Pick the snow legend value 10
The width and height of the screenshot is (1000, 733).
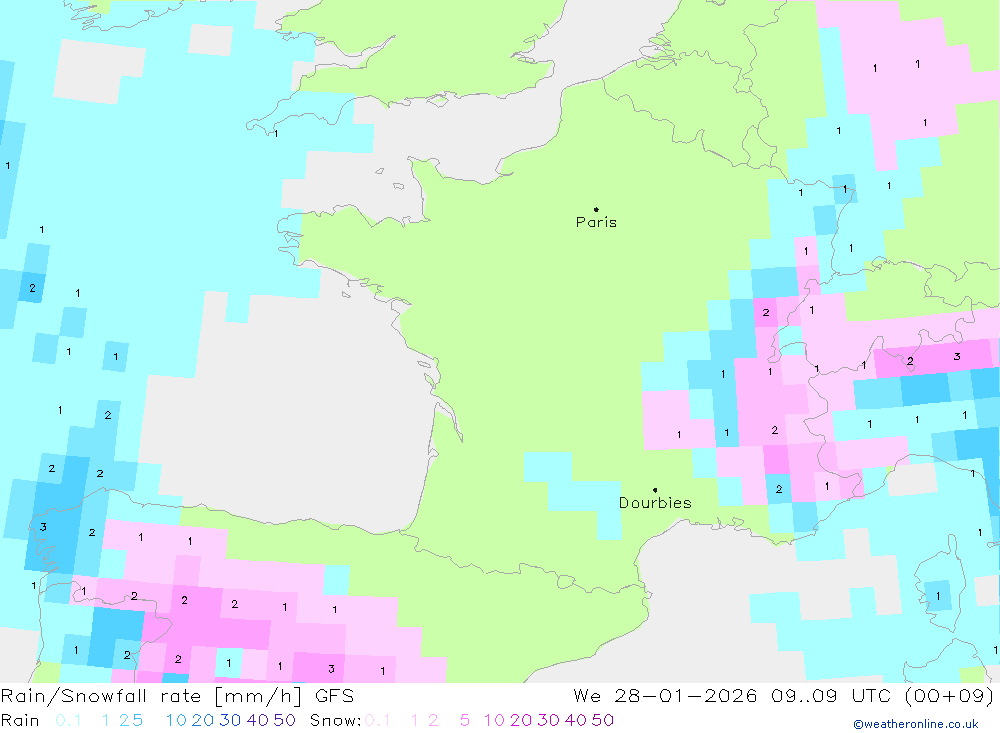pyautogui.click(x=494, y=720)
